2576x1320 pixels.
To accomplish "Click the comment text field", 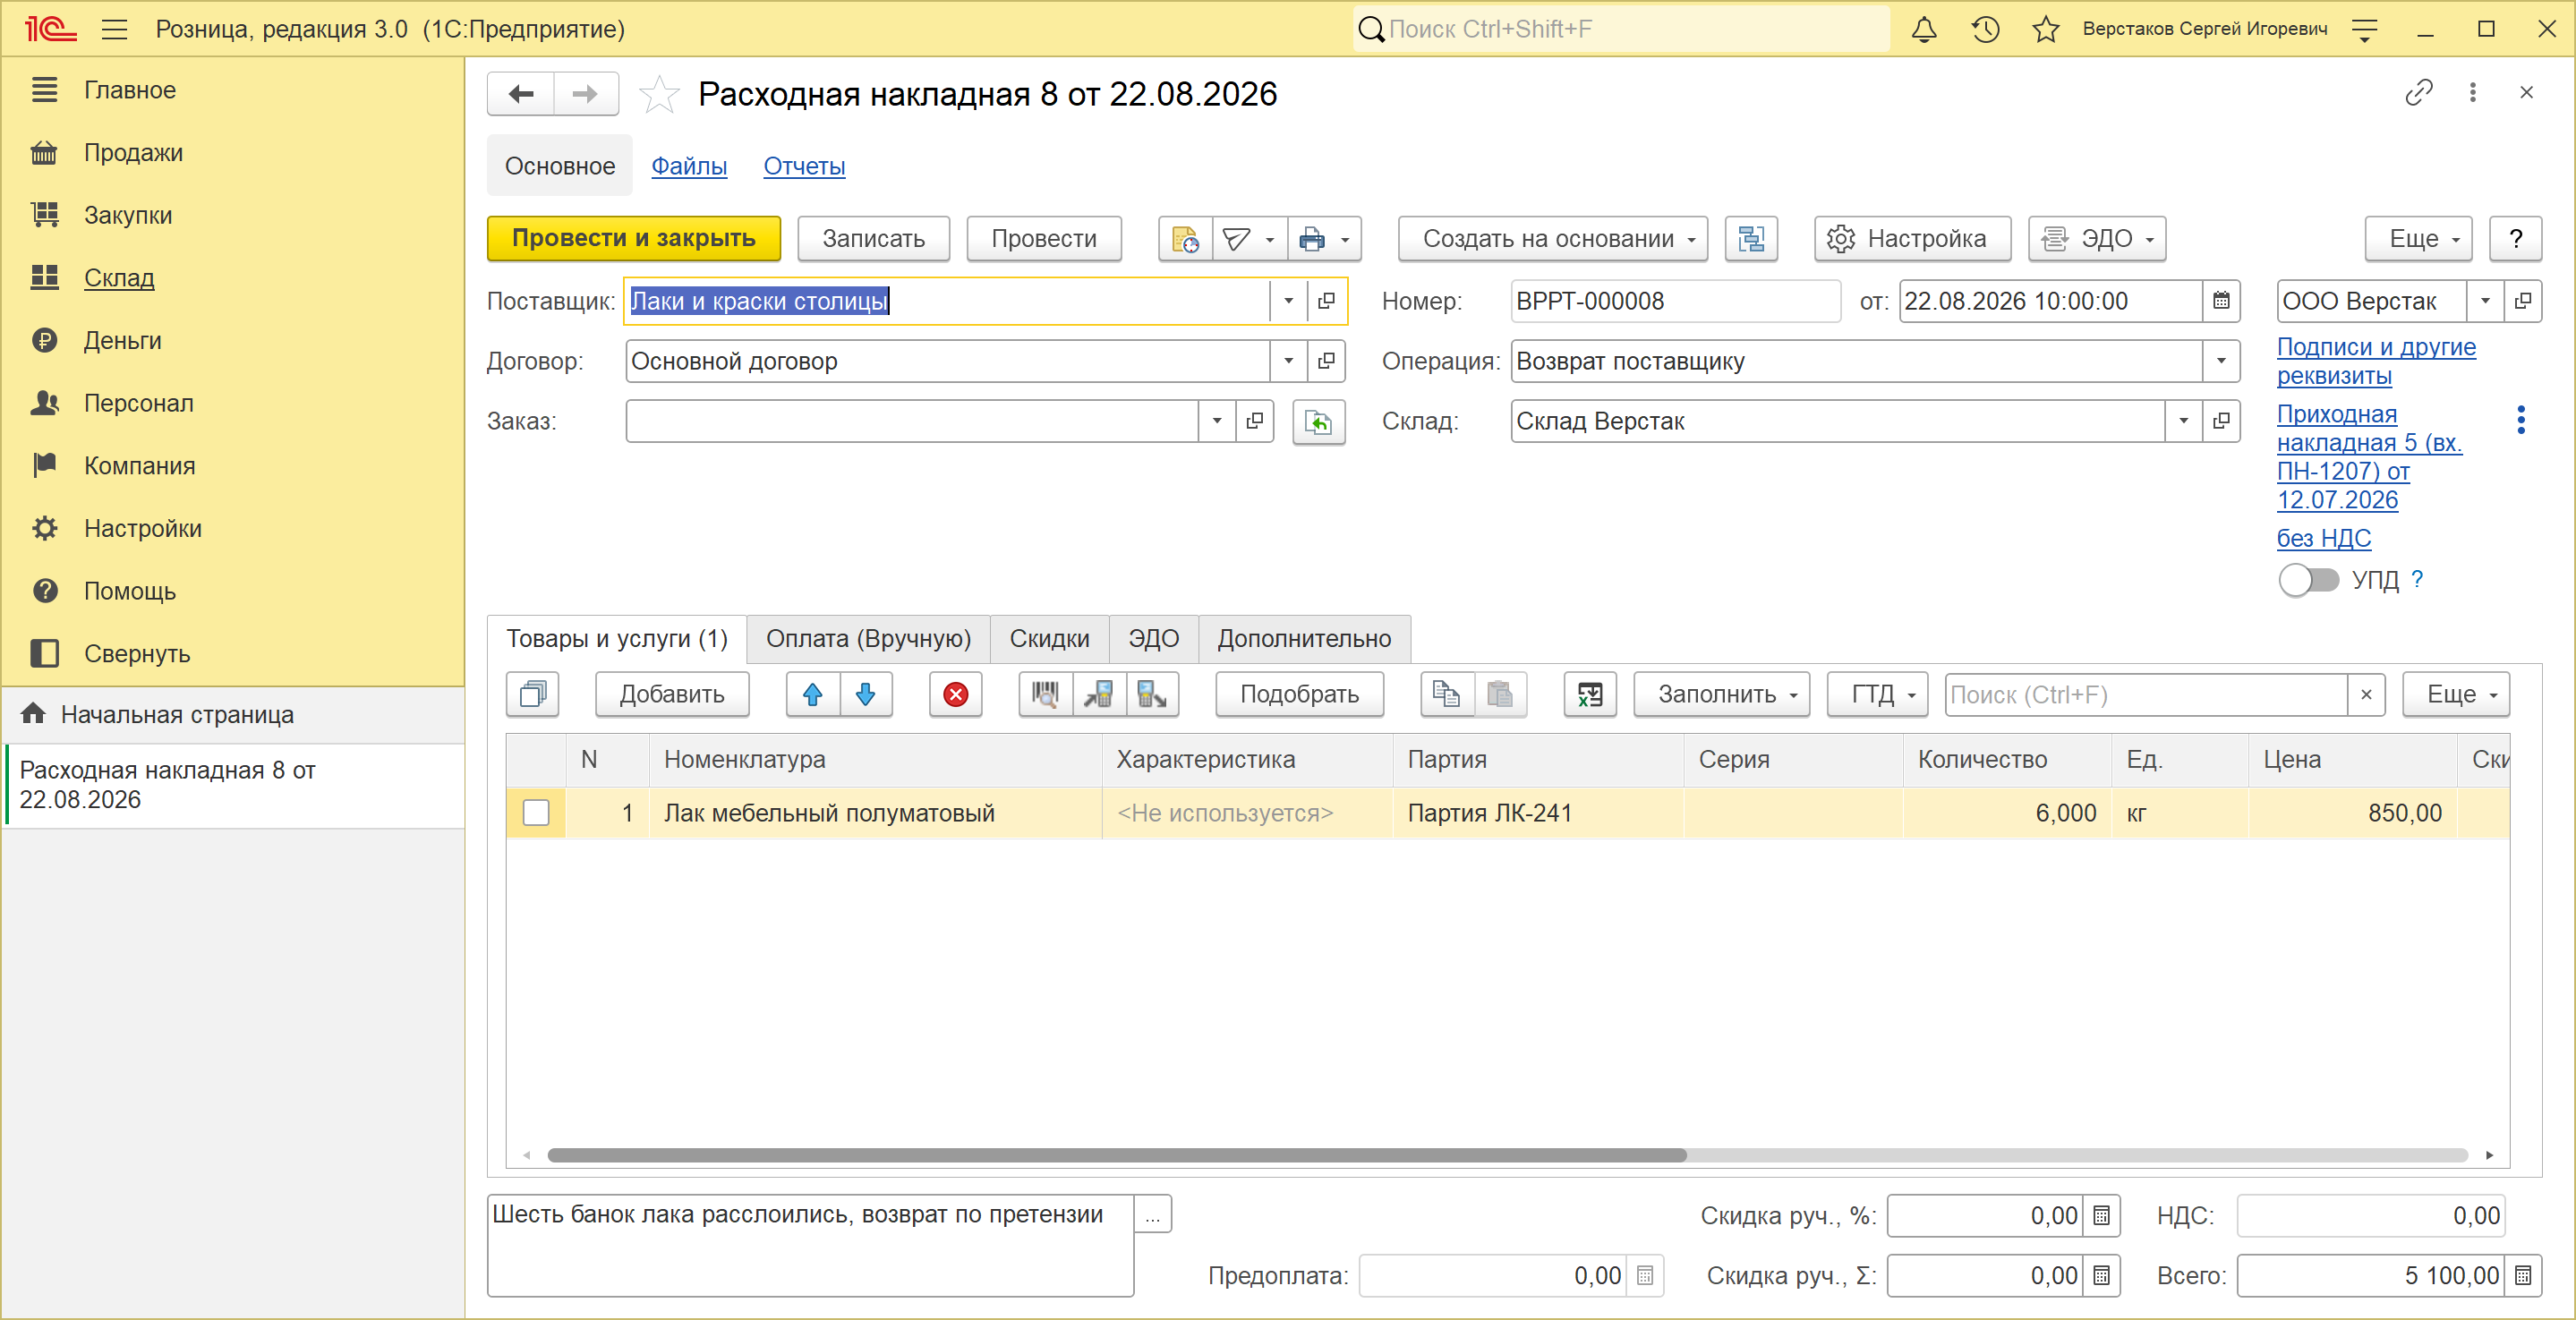I will 811,1246.
